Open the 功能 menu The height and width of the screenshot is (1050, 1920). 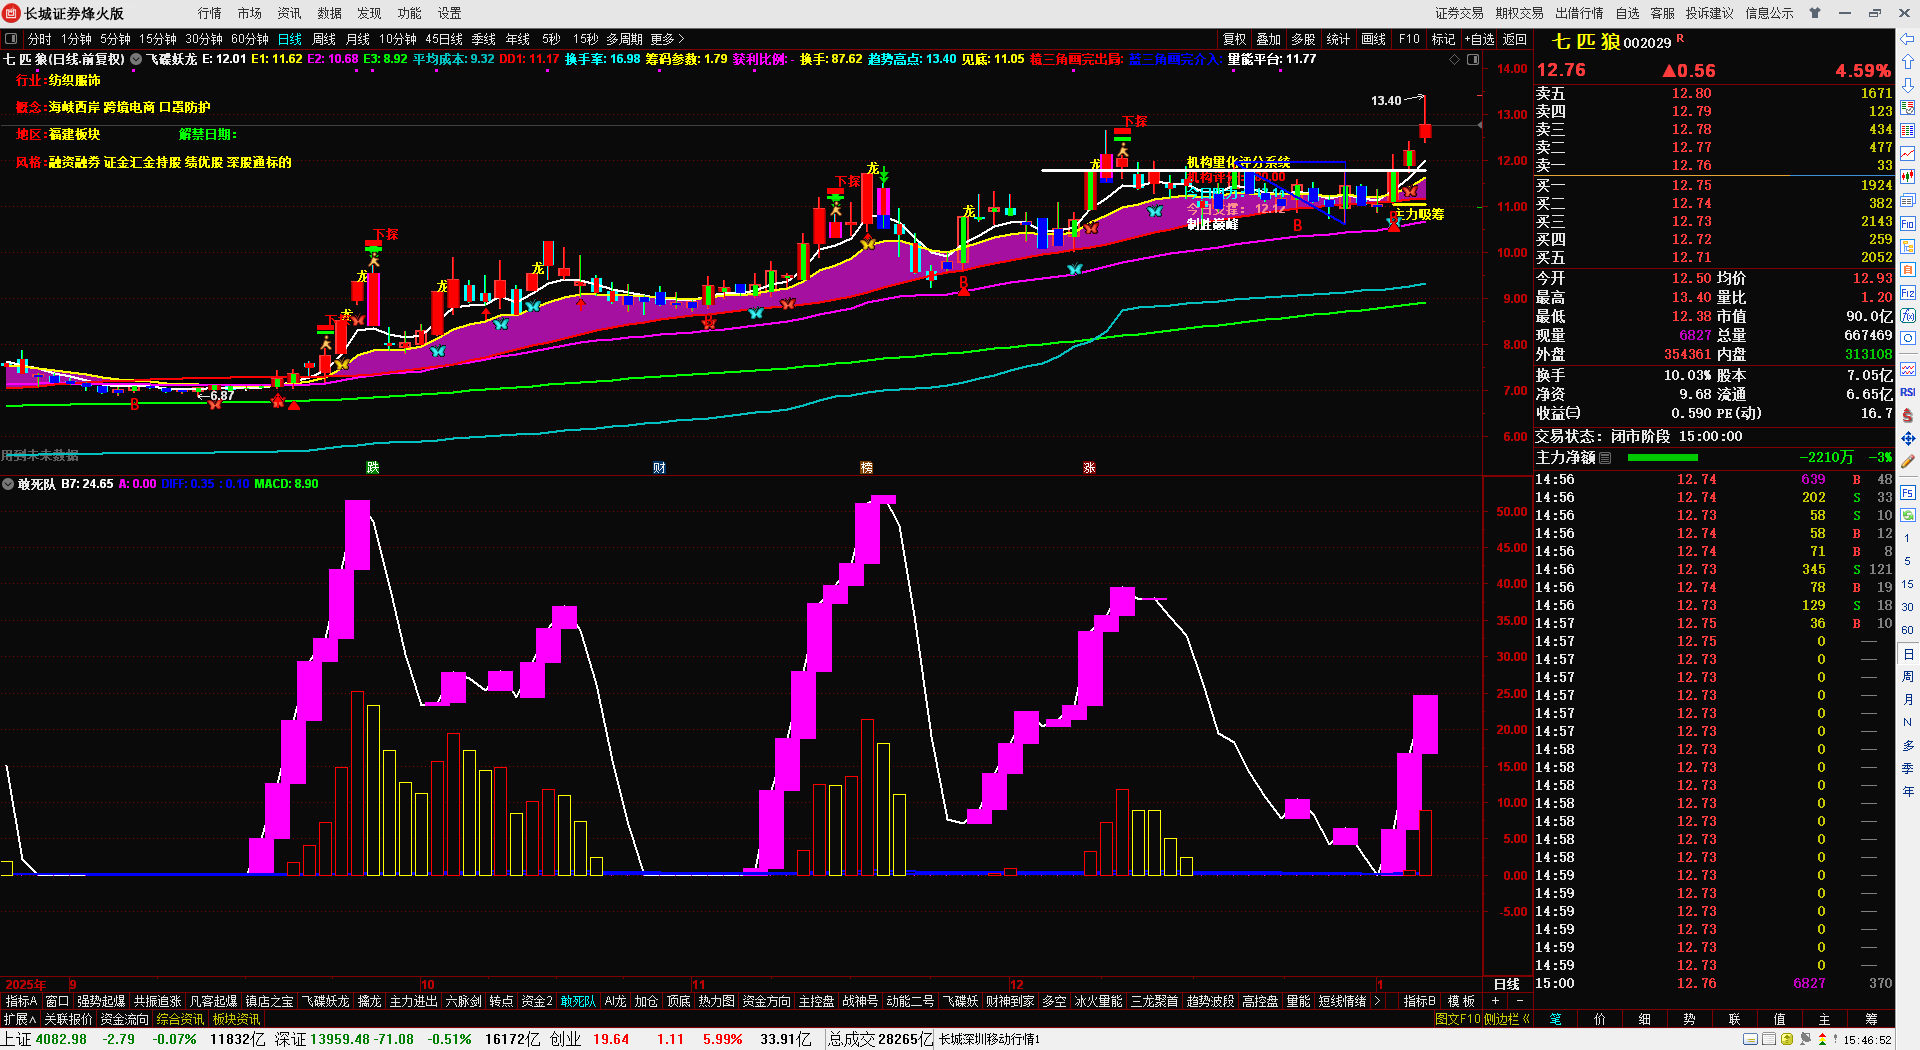point(410,13)
